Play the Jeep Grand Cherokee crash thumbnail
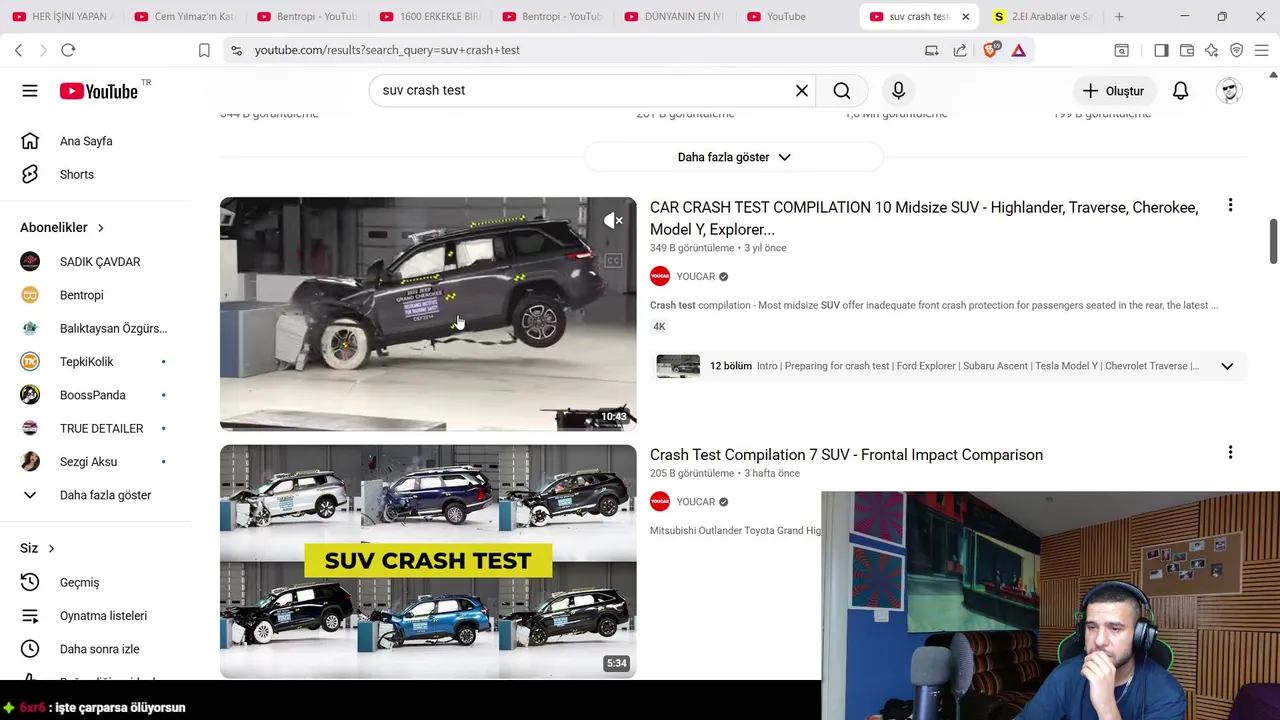This screenshot has width=1280, height=720. [x=428, y=314]
